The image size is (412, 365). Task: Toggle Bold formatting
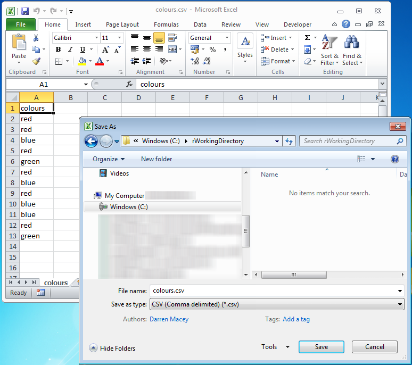58,50
